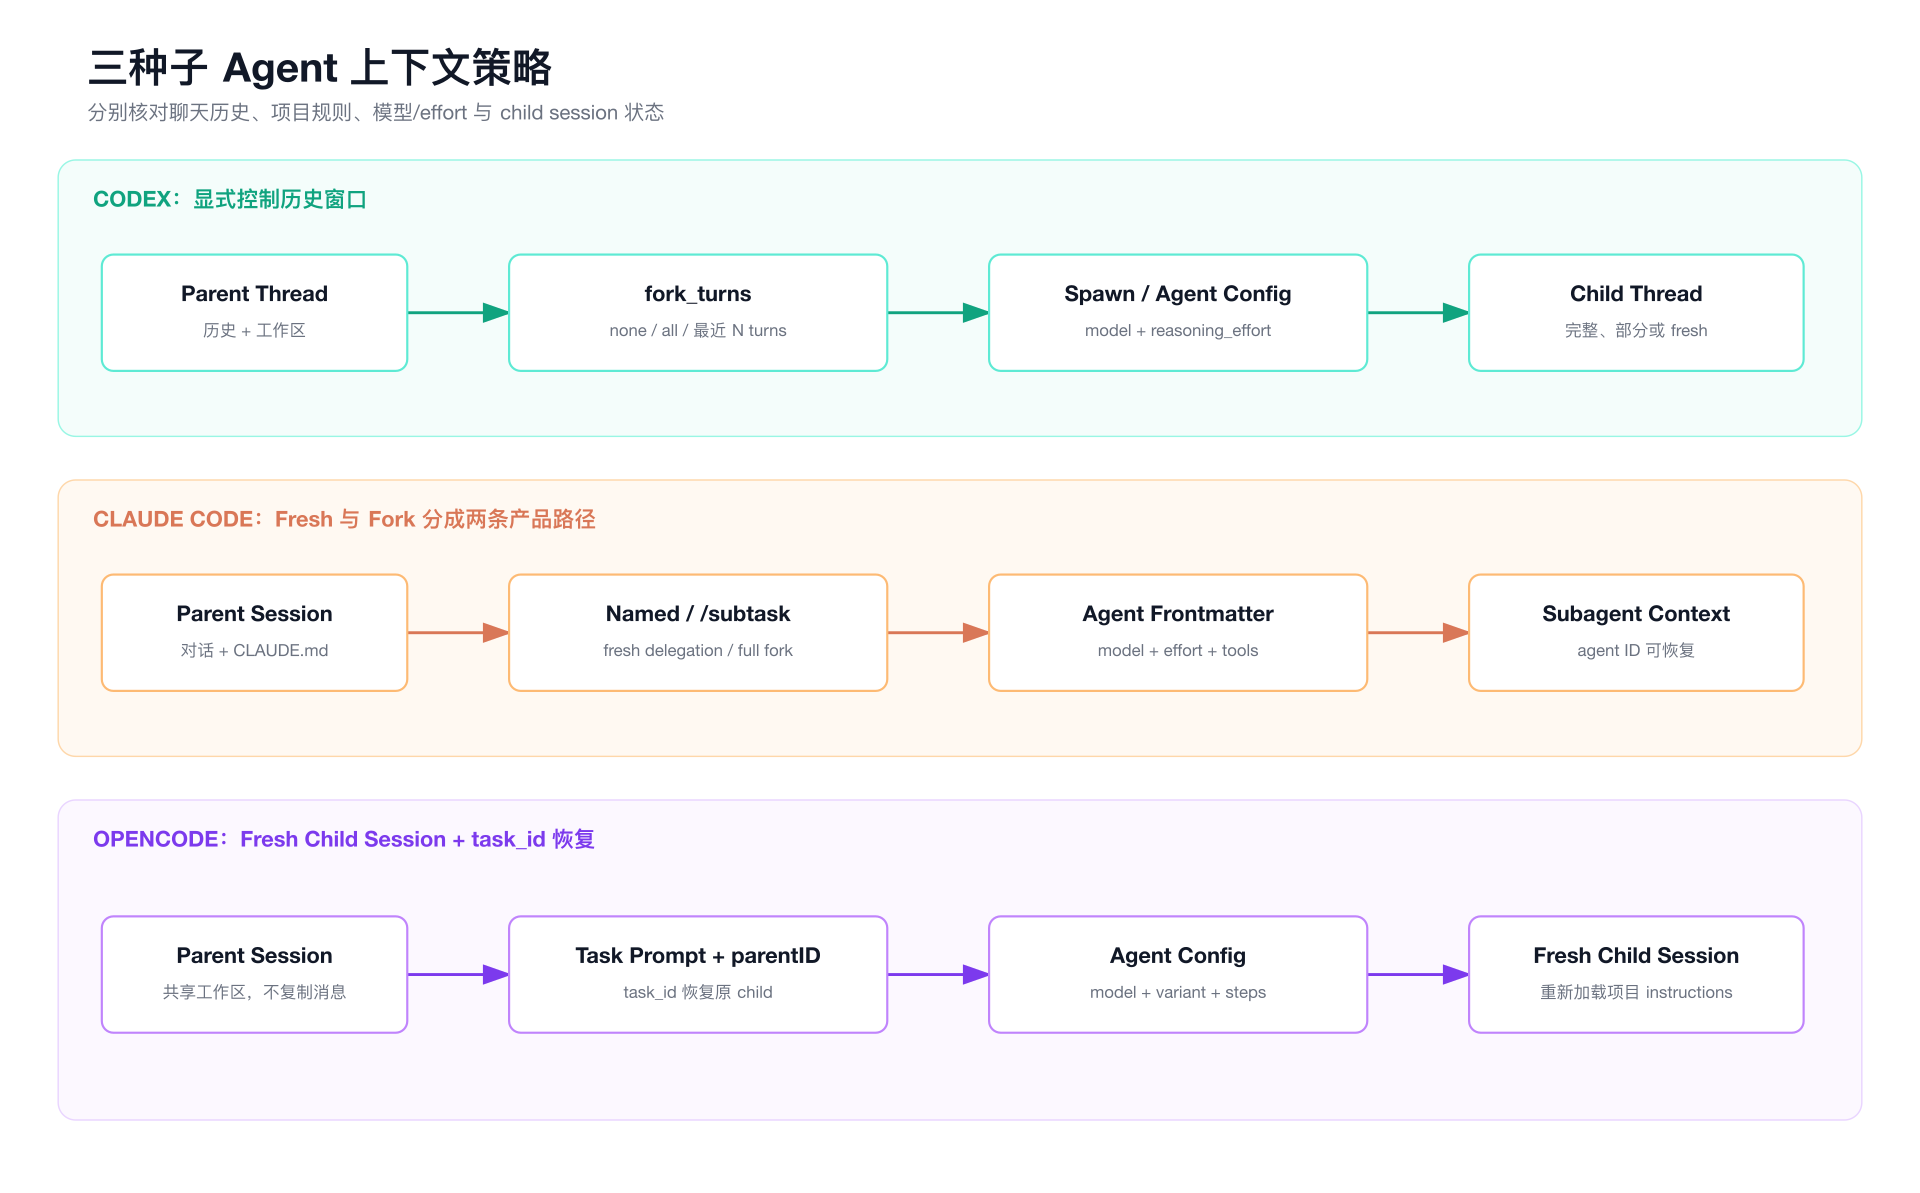Screen dimensions: 1920x1193
Task: Click the task_id 恢复原 child caption
Action: point(698,993)
